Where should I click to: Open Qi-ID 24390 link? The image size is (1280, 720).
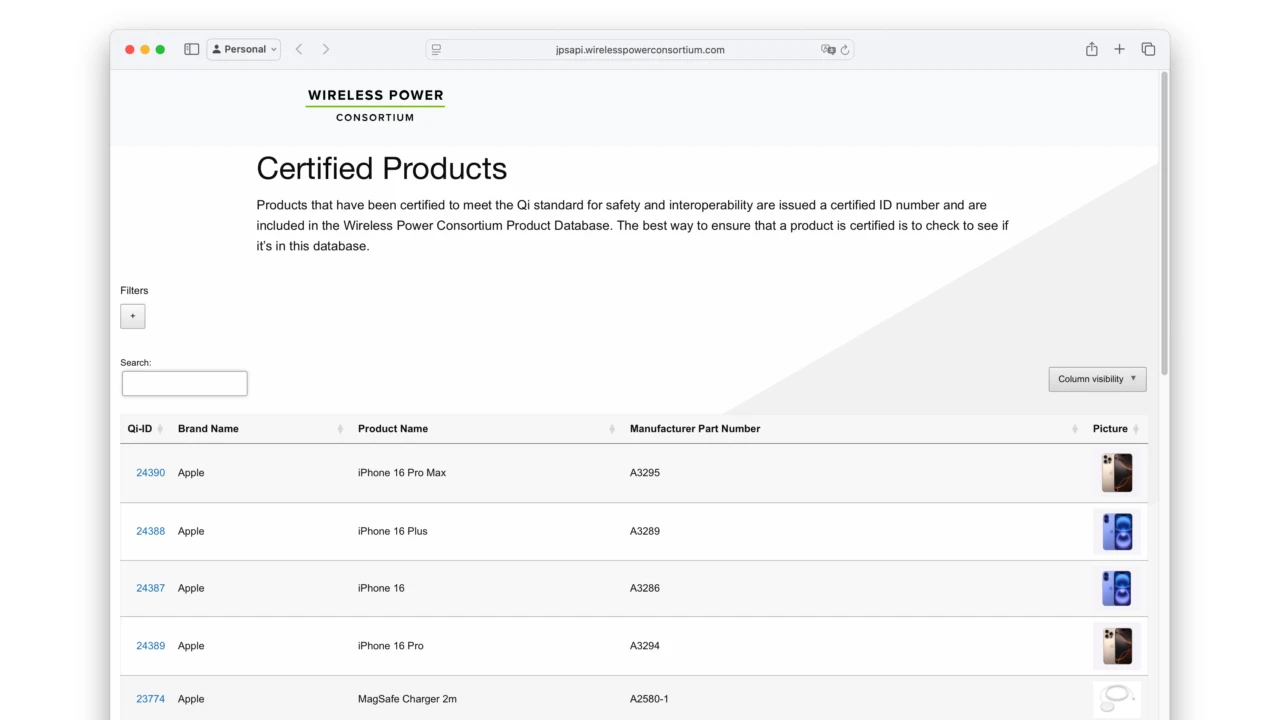pyautogui.click(x=150, y=473)
